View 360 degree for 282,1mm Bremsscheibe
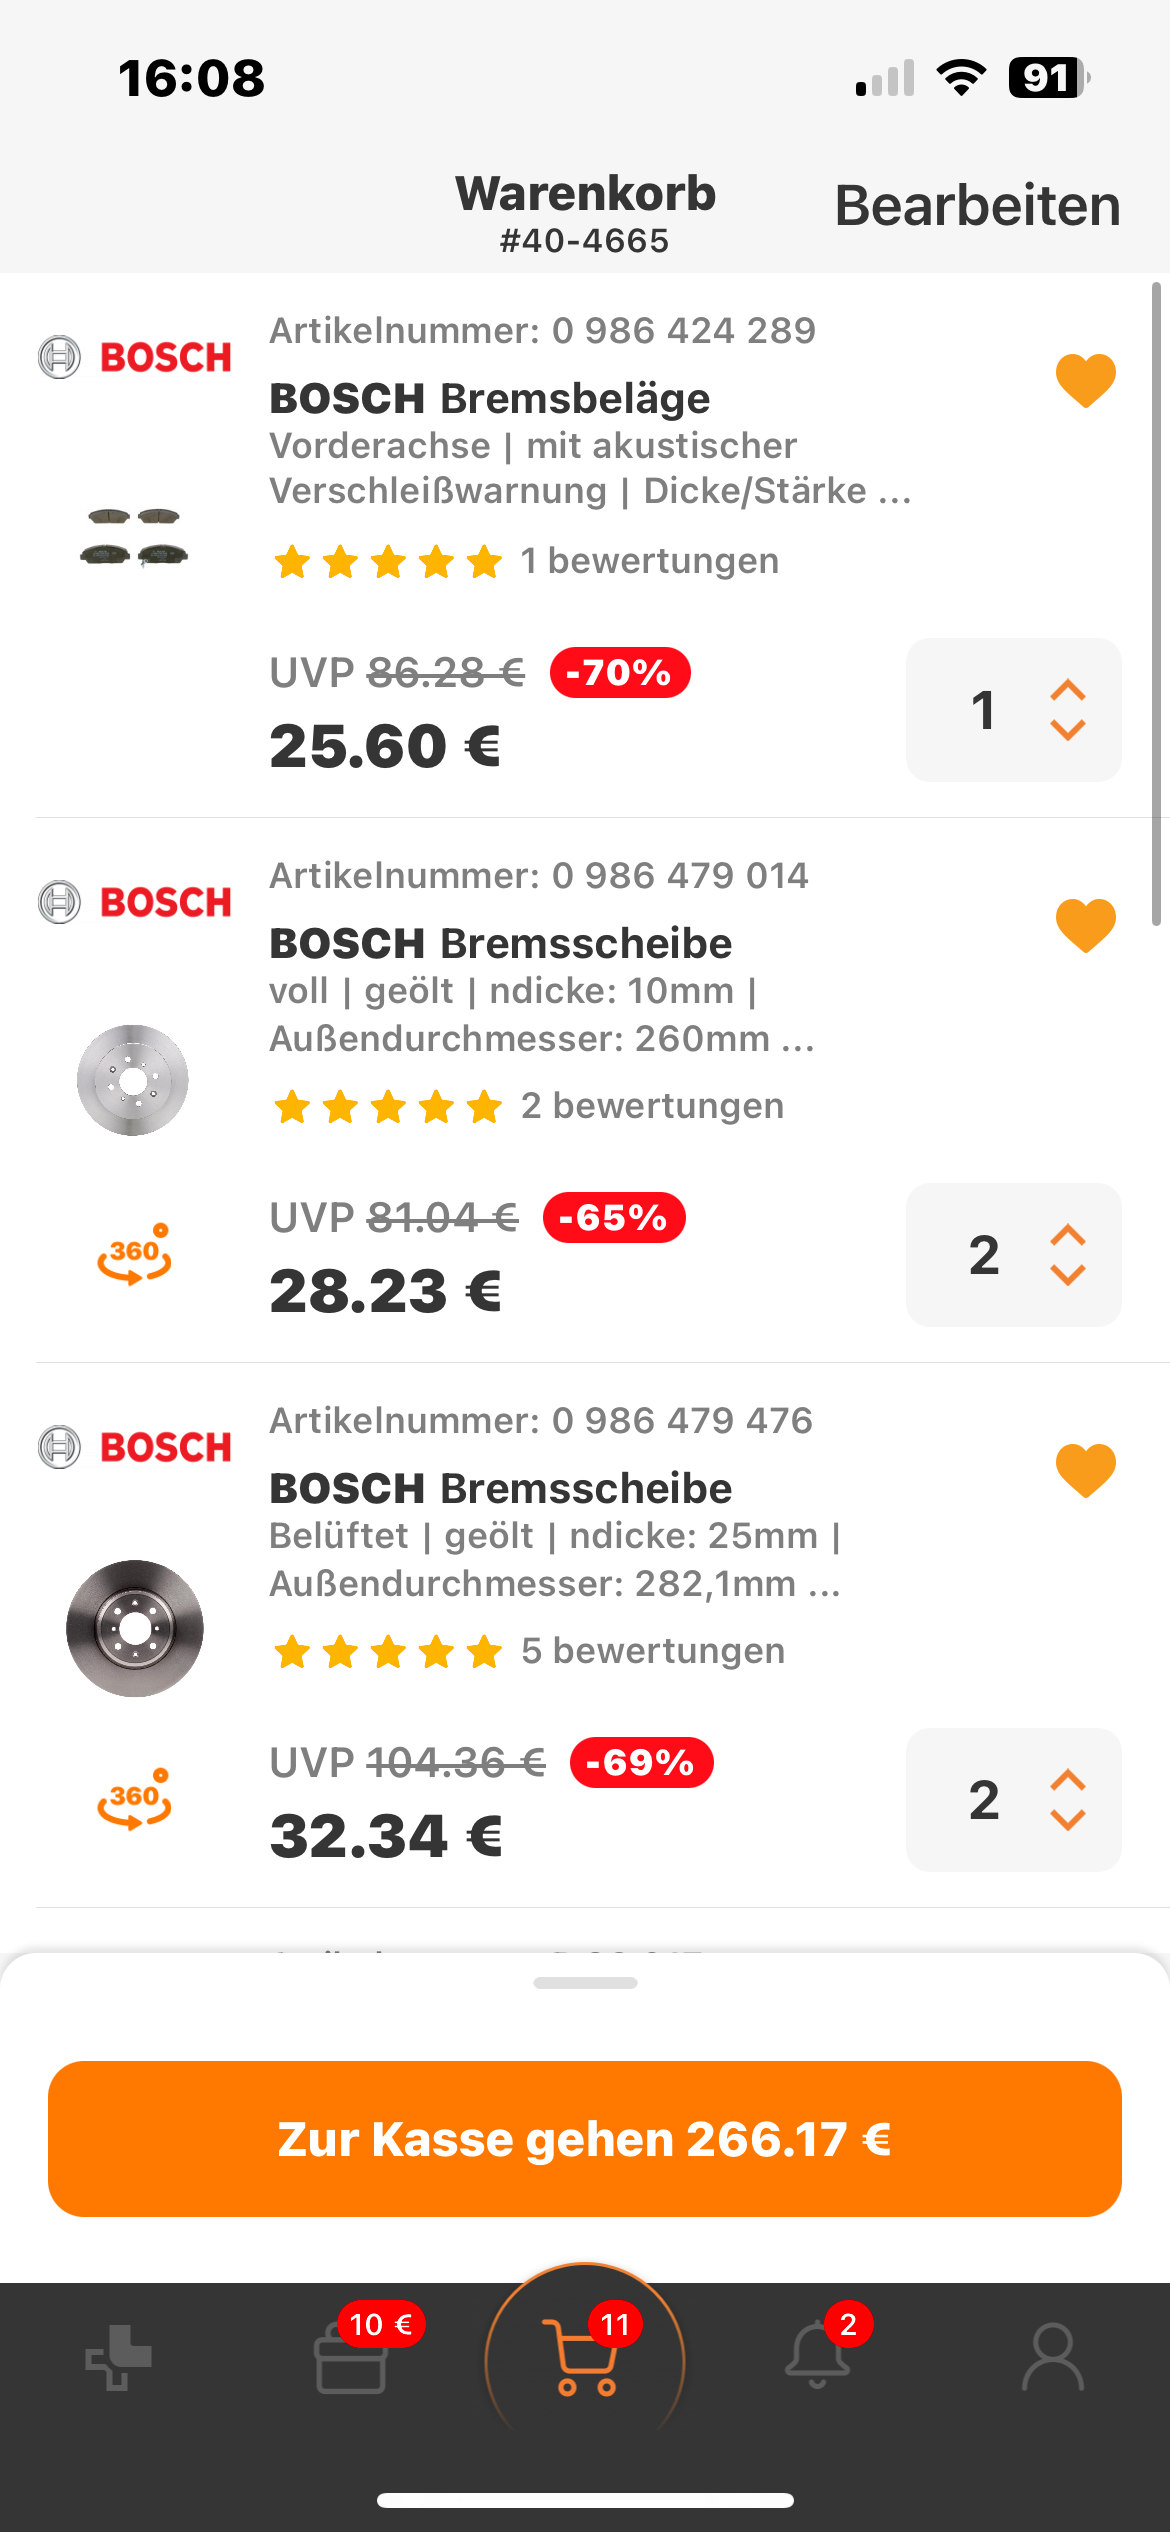The height and width of the screenshot is (2532, 1170). tap(134, 1800)
